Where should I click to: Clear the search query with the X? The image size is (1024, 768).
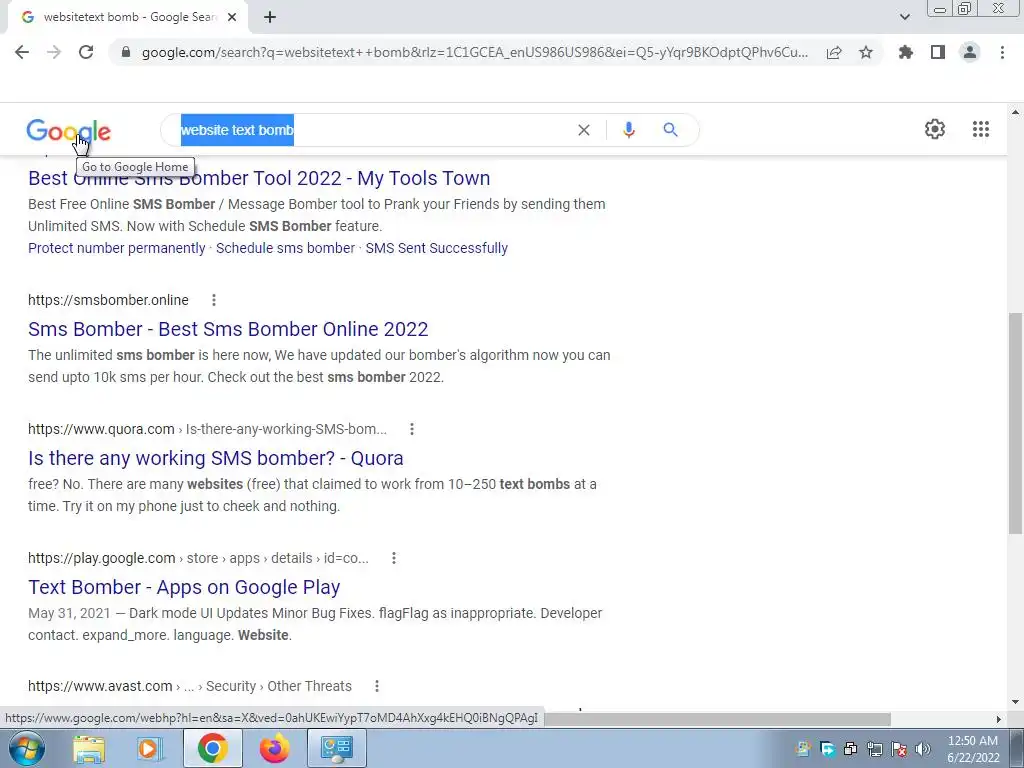pyautogui.click(x=584, y=130)
